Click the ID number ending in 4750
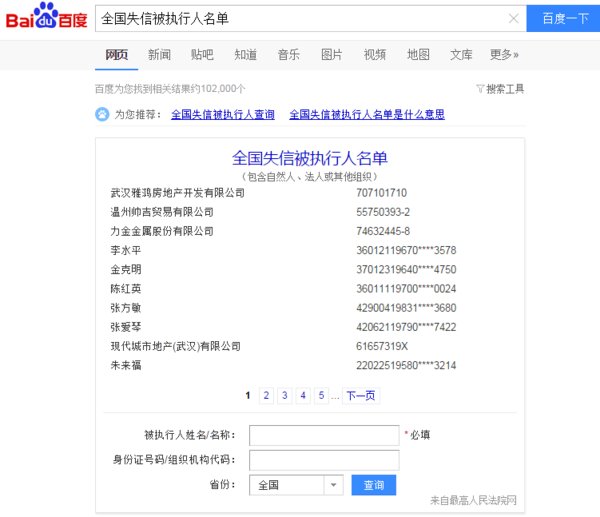 point(406,269)
